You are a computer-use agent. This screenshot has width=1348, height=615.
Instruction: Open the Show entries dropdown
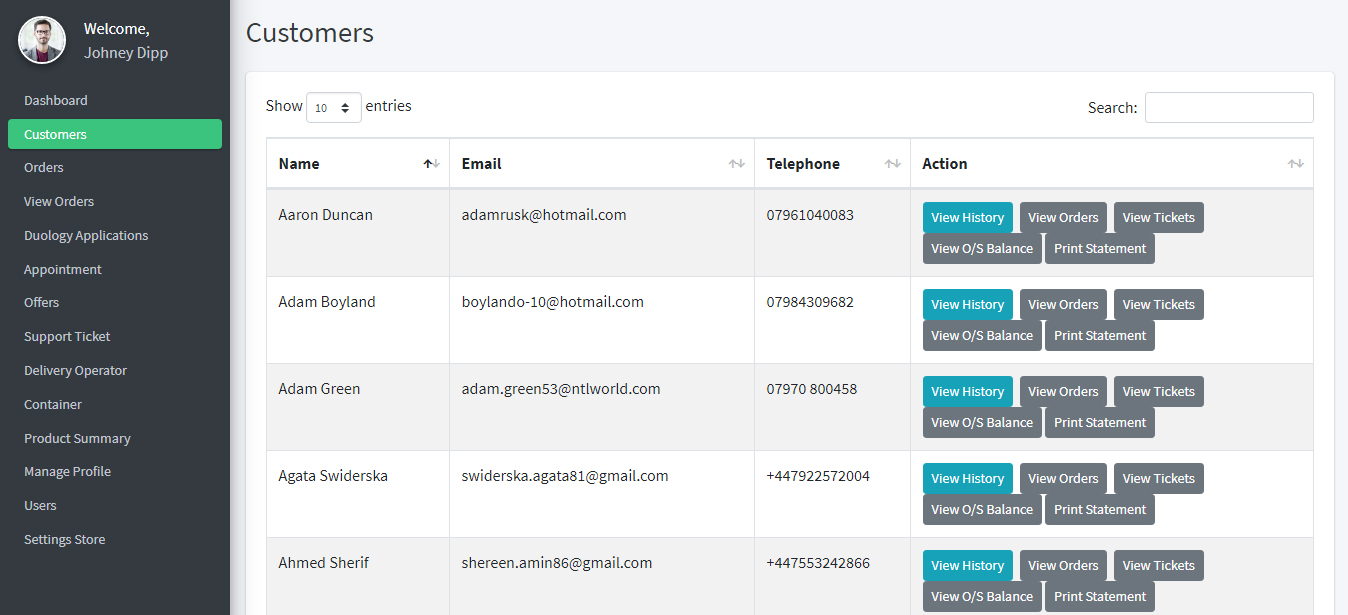(334, 107)
